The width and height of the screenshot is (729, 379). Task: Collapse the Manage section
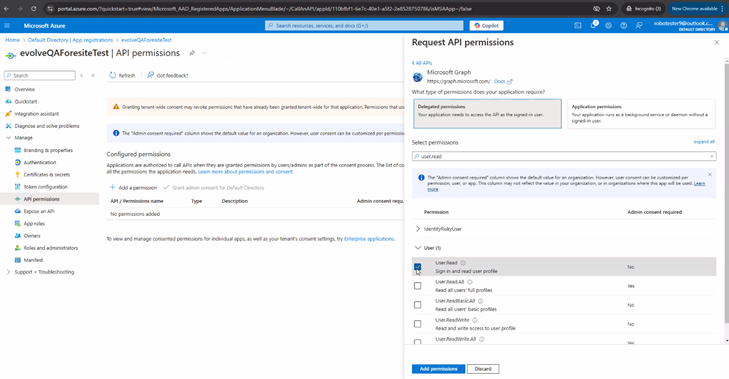tap(8, 138)
